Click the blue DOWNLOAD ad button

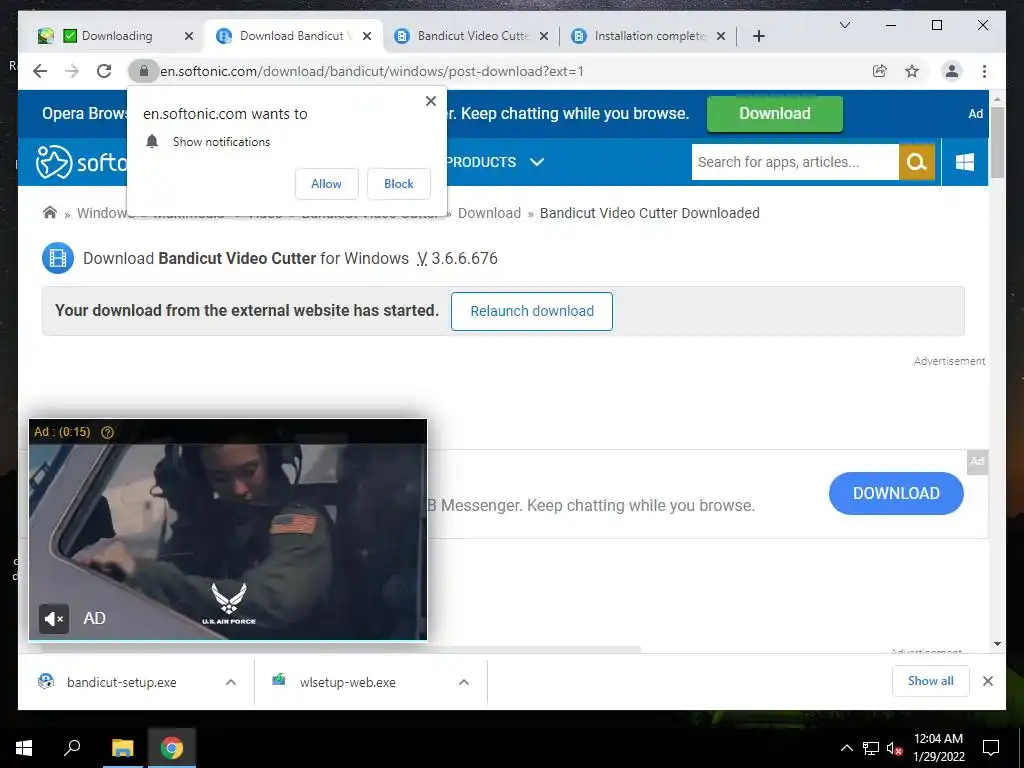[x=896, y=493]
